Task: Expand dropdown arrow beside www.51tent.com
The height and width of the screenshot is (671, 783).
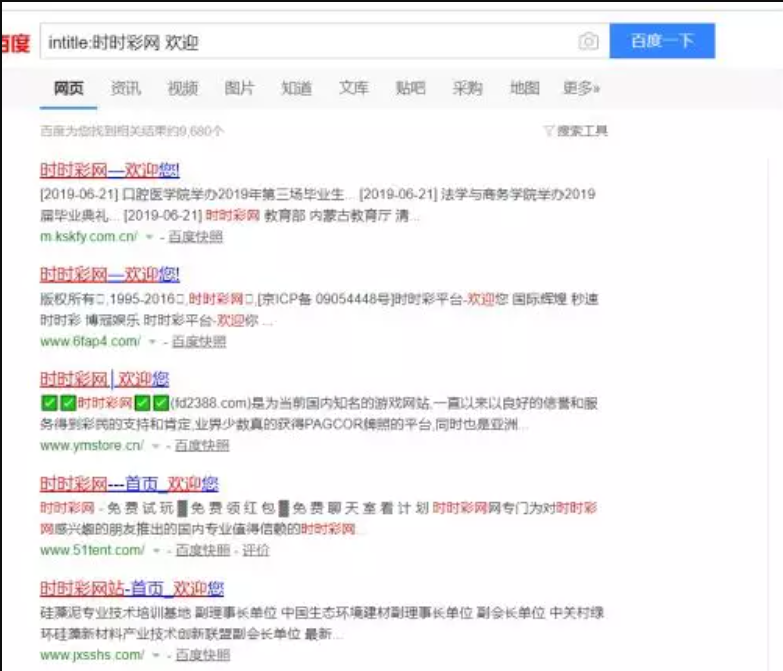Action: (156, 551)
